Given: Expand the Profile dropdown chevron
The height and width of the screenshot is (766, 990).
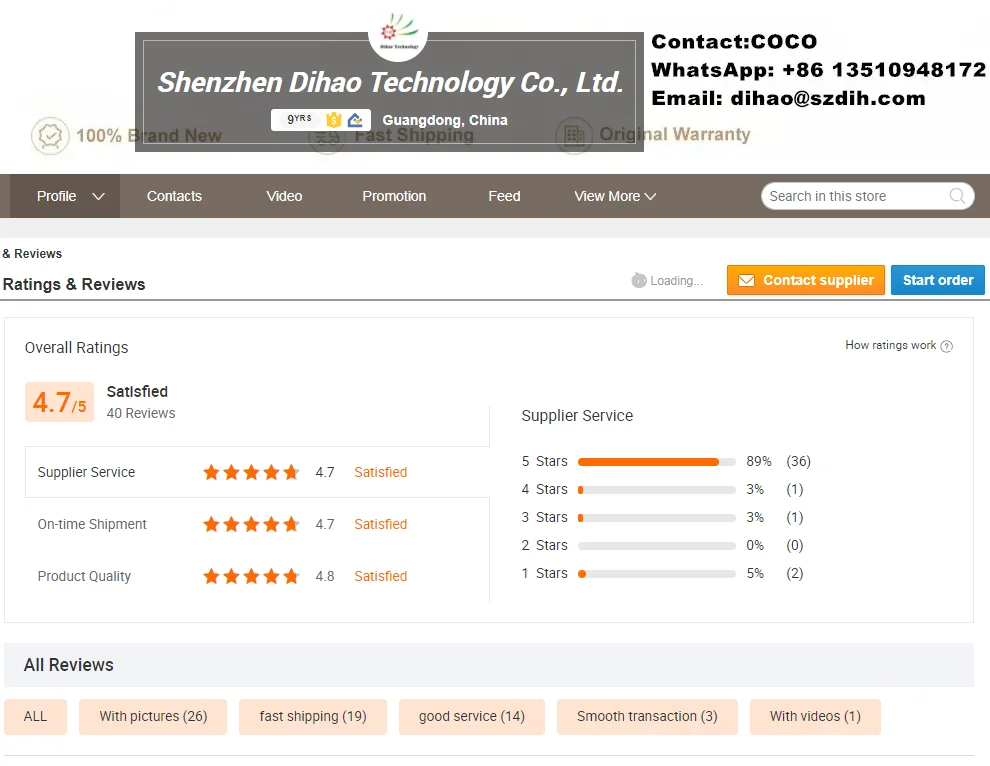Looking at the screenshot, I should 98,196.
